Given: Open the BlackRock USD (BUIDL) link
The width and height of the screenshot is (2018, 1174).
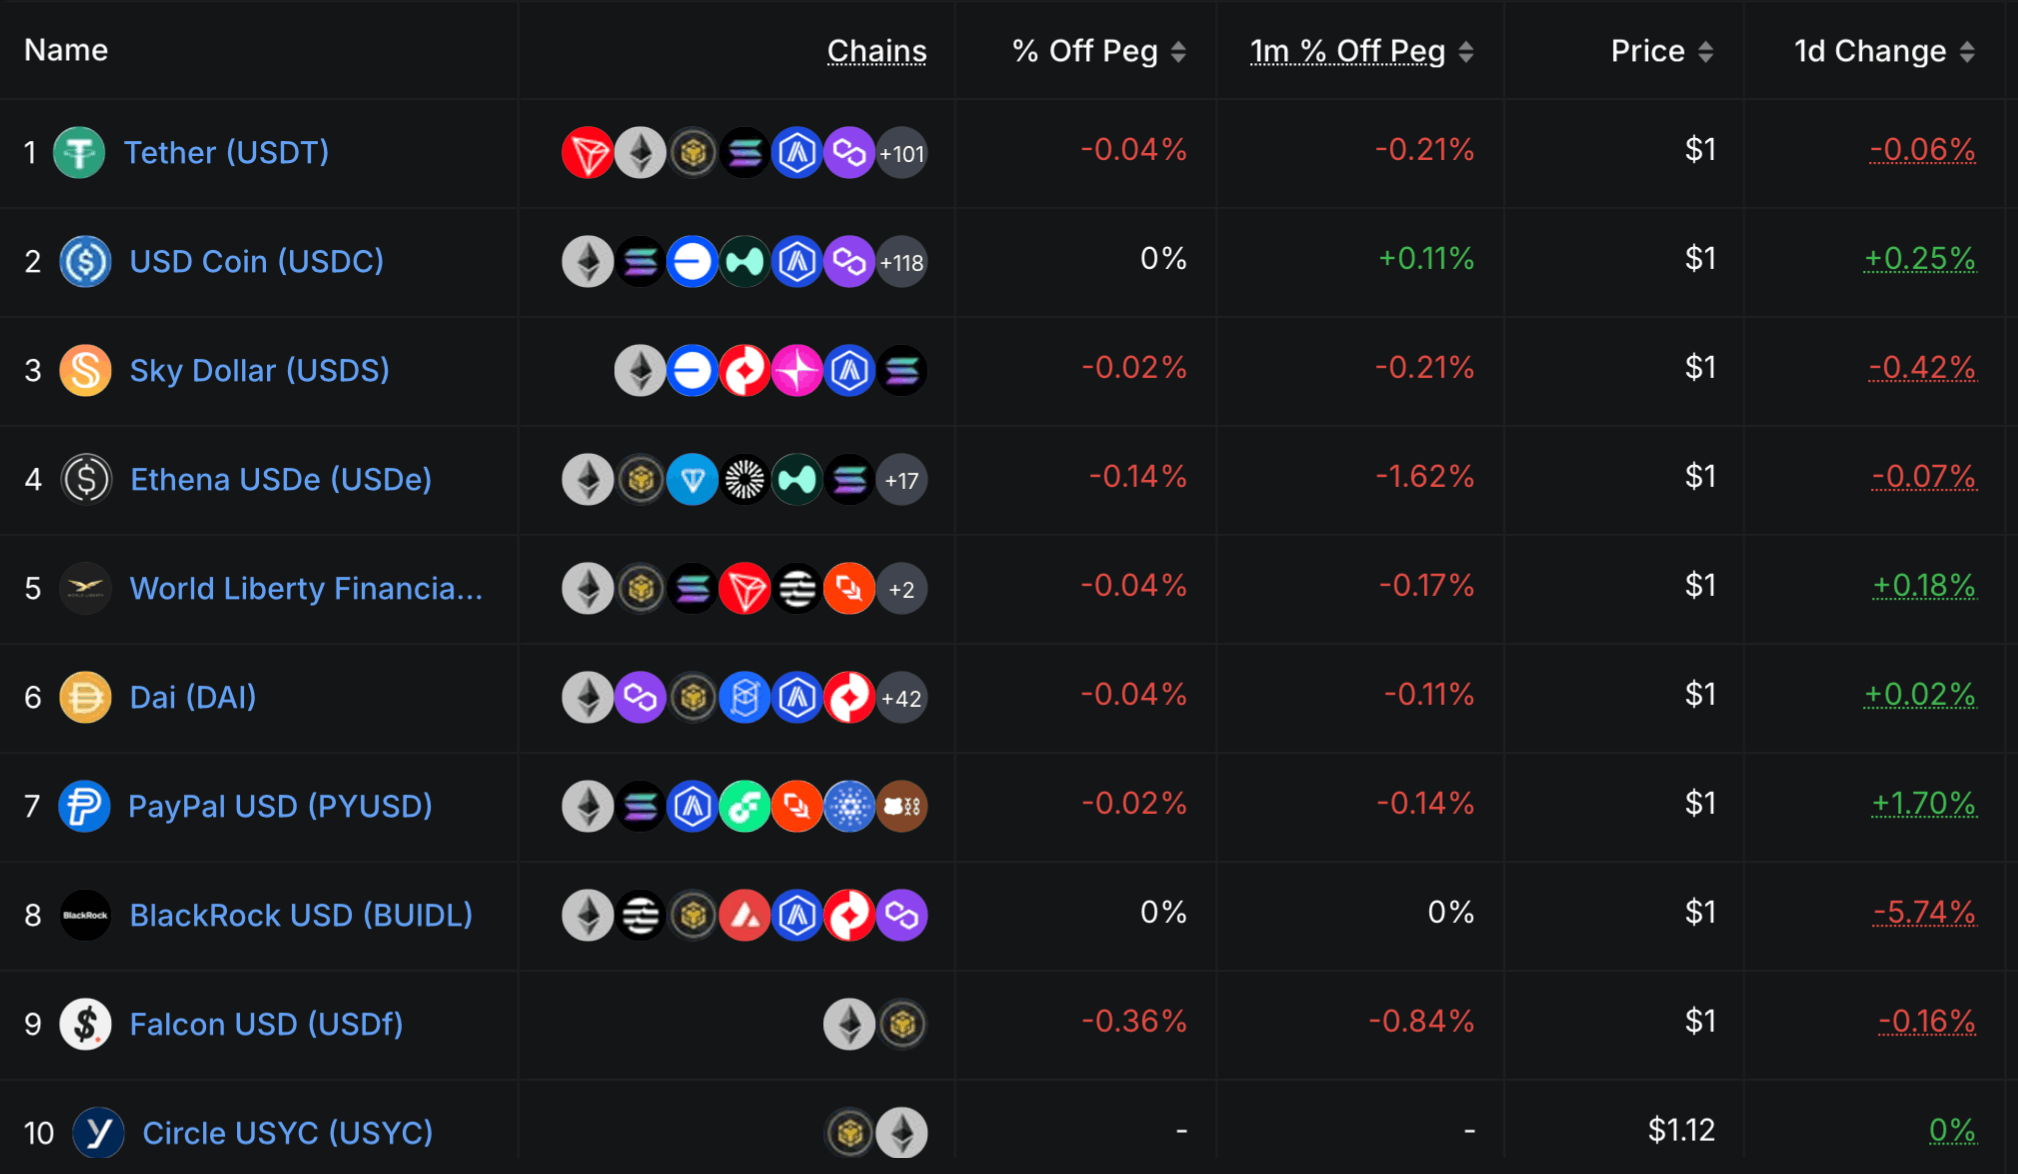Looking at the screenshot, I should 301,915.
